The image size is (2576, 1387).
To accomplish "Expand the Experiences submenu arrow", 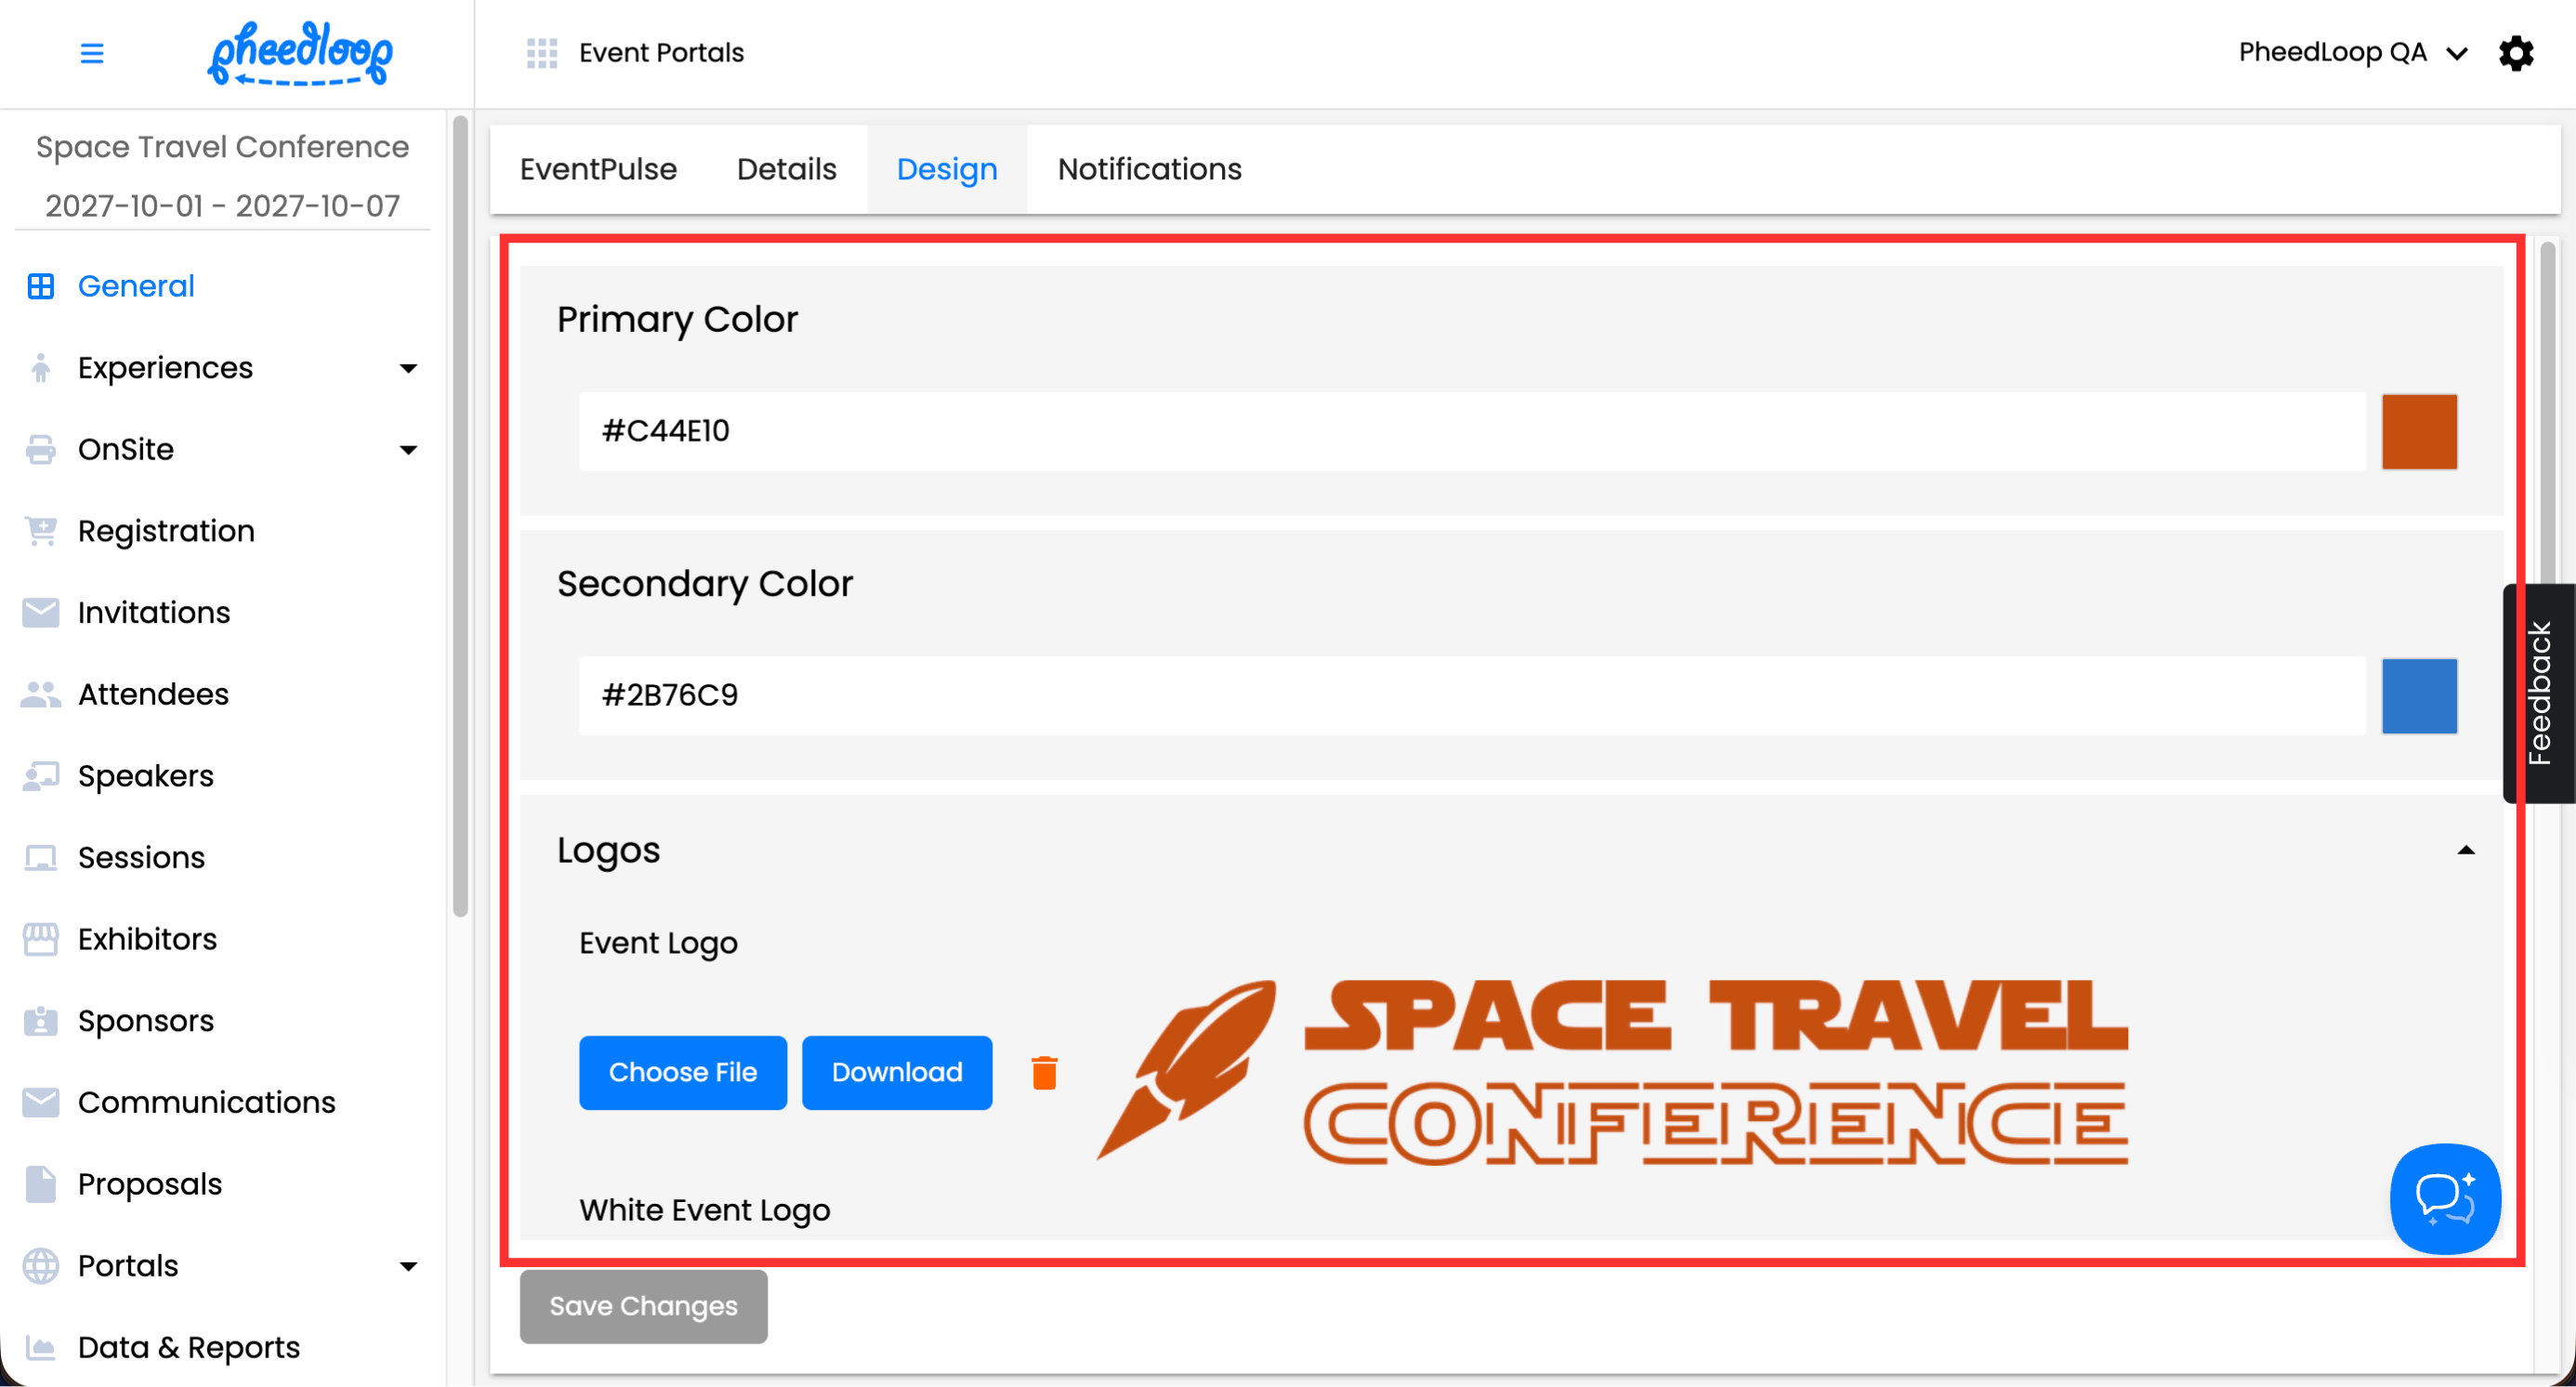I will [x=408, y=369].
